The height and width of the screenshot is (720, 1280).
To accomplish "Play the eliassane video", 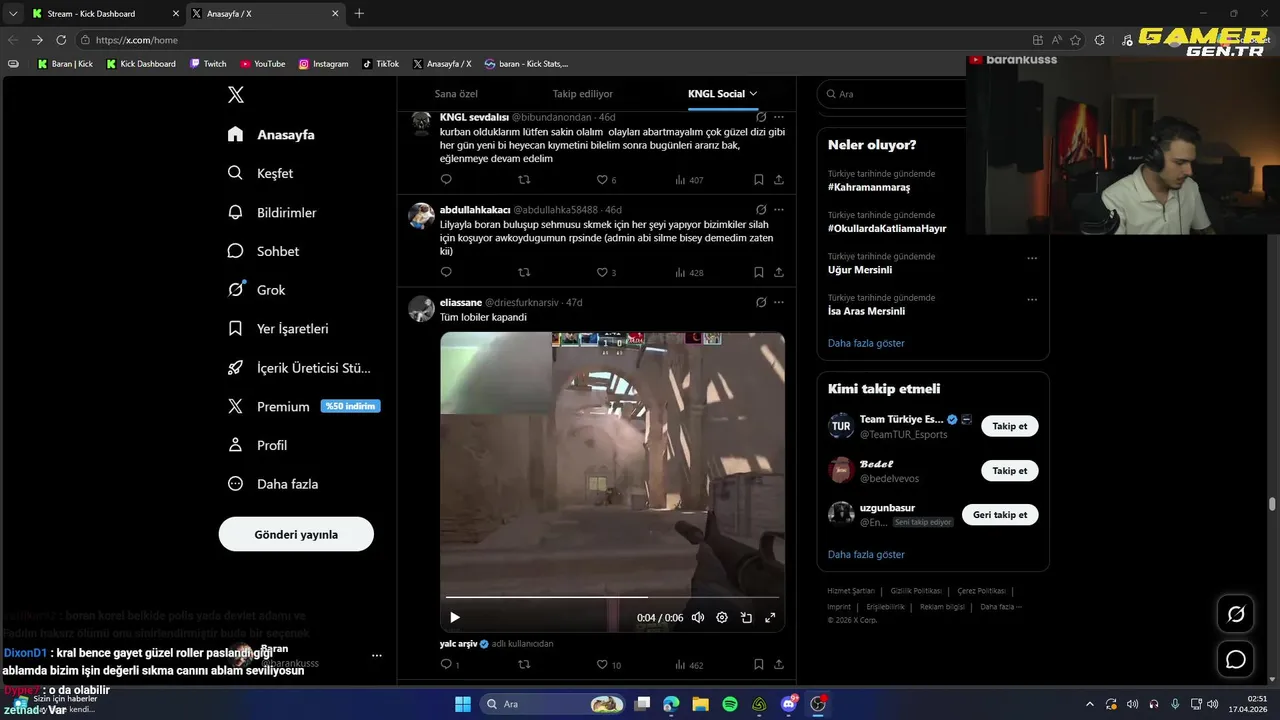I will pos(455,618).
